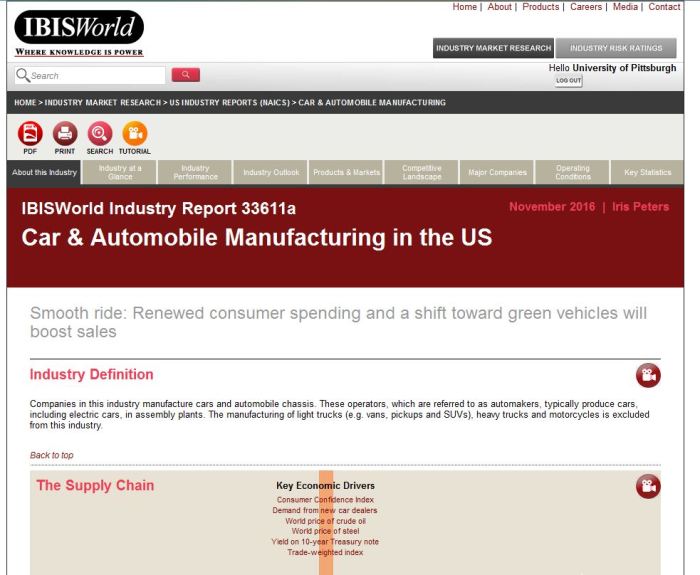The image size is (700, 575).
Task: Switch to Products & Markets tab
Action: point(346,172)
